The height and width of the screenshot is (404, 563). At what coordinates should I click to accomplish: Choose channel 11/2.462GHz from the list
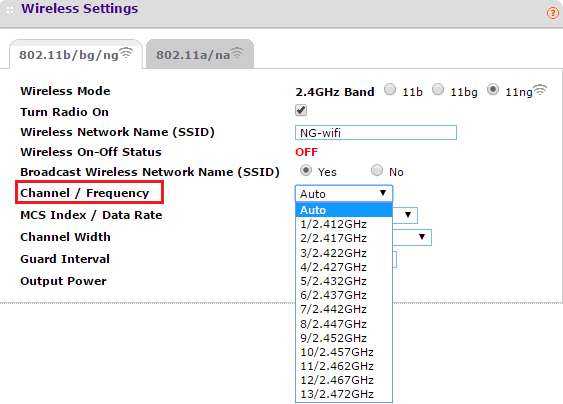click(344, 366)
